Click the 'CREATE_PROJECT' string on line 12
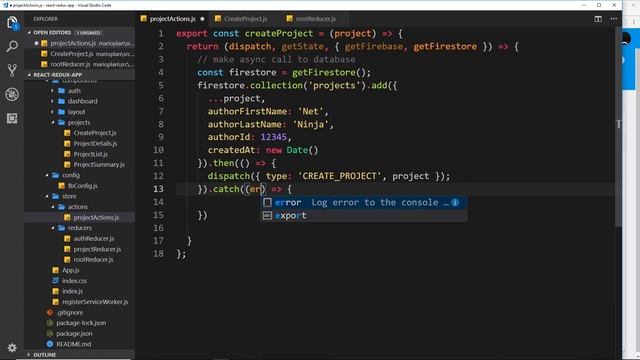 (x=340, y=176)
